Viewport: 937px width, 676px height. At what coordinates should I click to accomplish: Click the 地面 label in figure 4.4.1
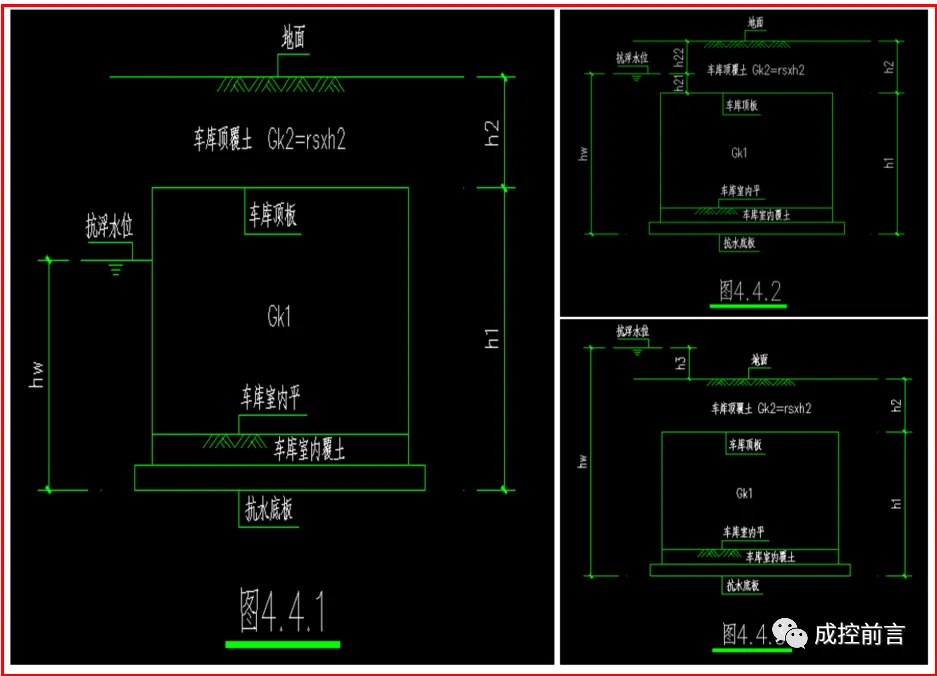coord(293,38)
